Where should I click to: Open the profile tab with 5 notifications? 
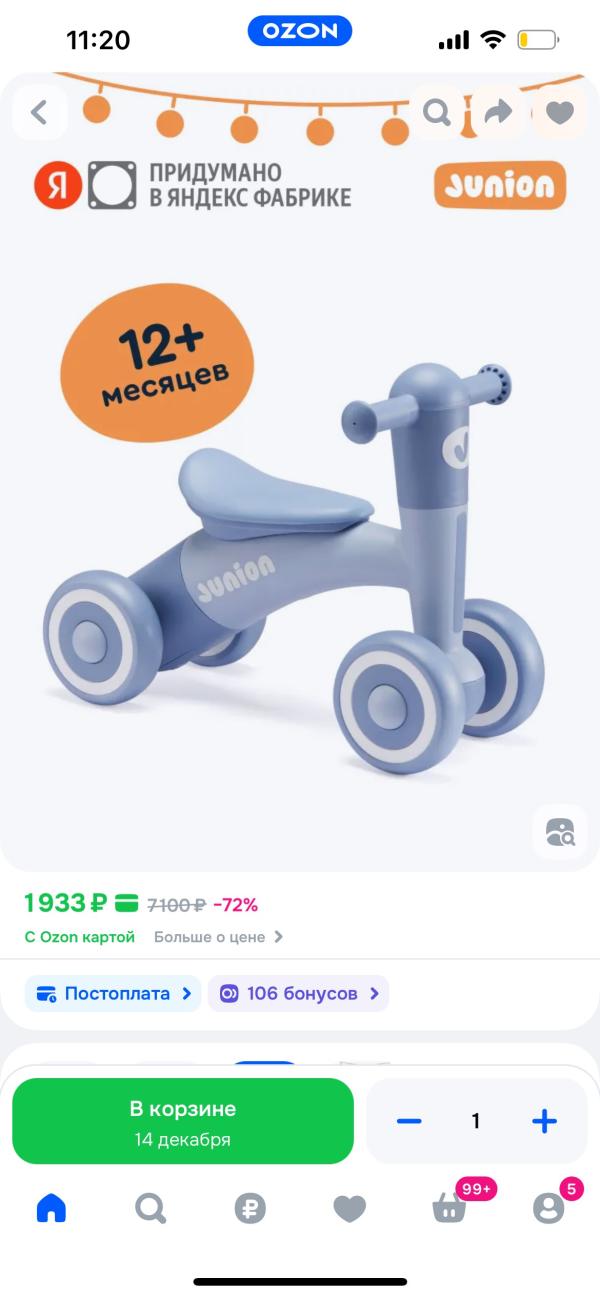click(549, 1207)
